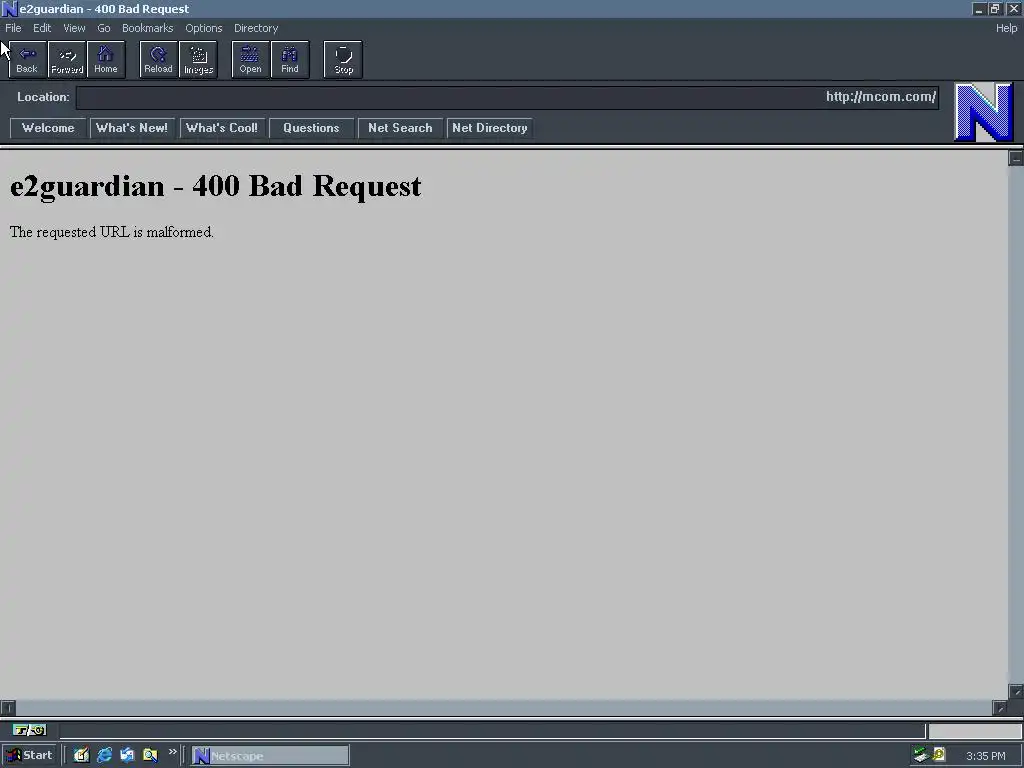Open the Options menu

pyautogui.click(x=204, y=28)
